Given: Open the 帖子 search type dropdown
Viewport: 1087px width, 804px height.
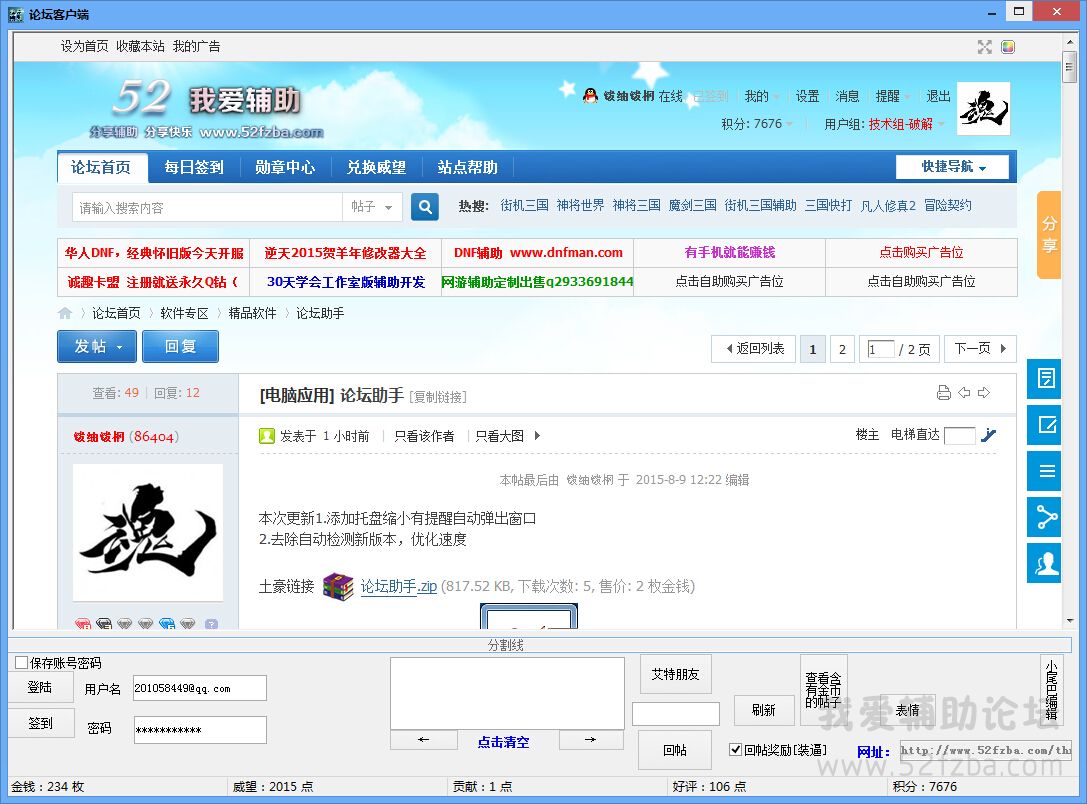Looking at the screenshot, I should 372,207.
